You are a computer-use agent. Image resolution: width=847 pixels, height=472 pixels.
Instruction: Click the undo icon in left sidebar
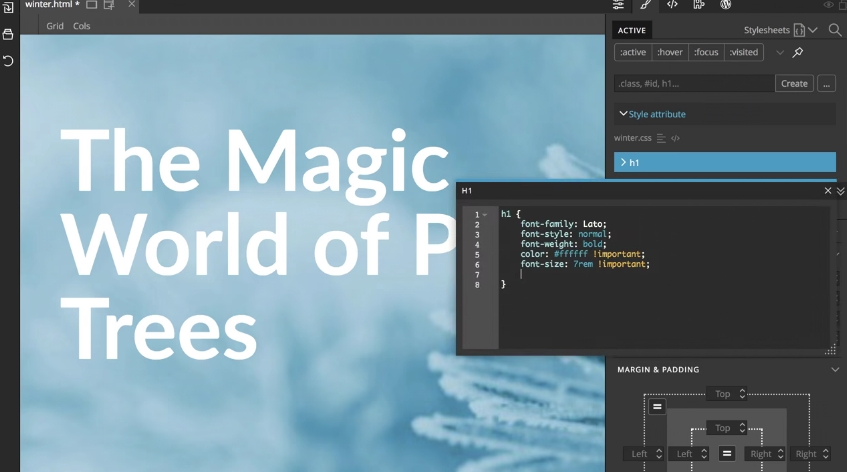pyautogui.click(x=8, y=61)
